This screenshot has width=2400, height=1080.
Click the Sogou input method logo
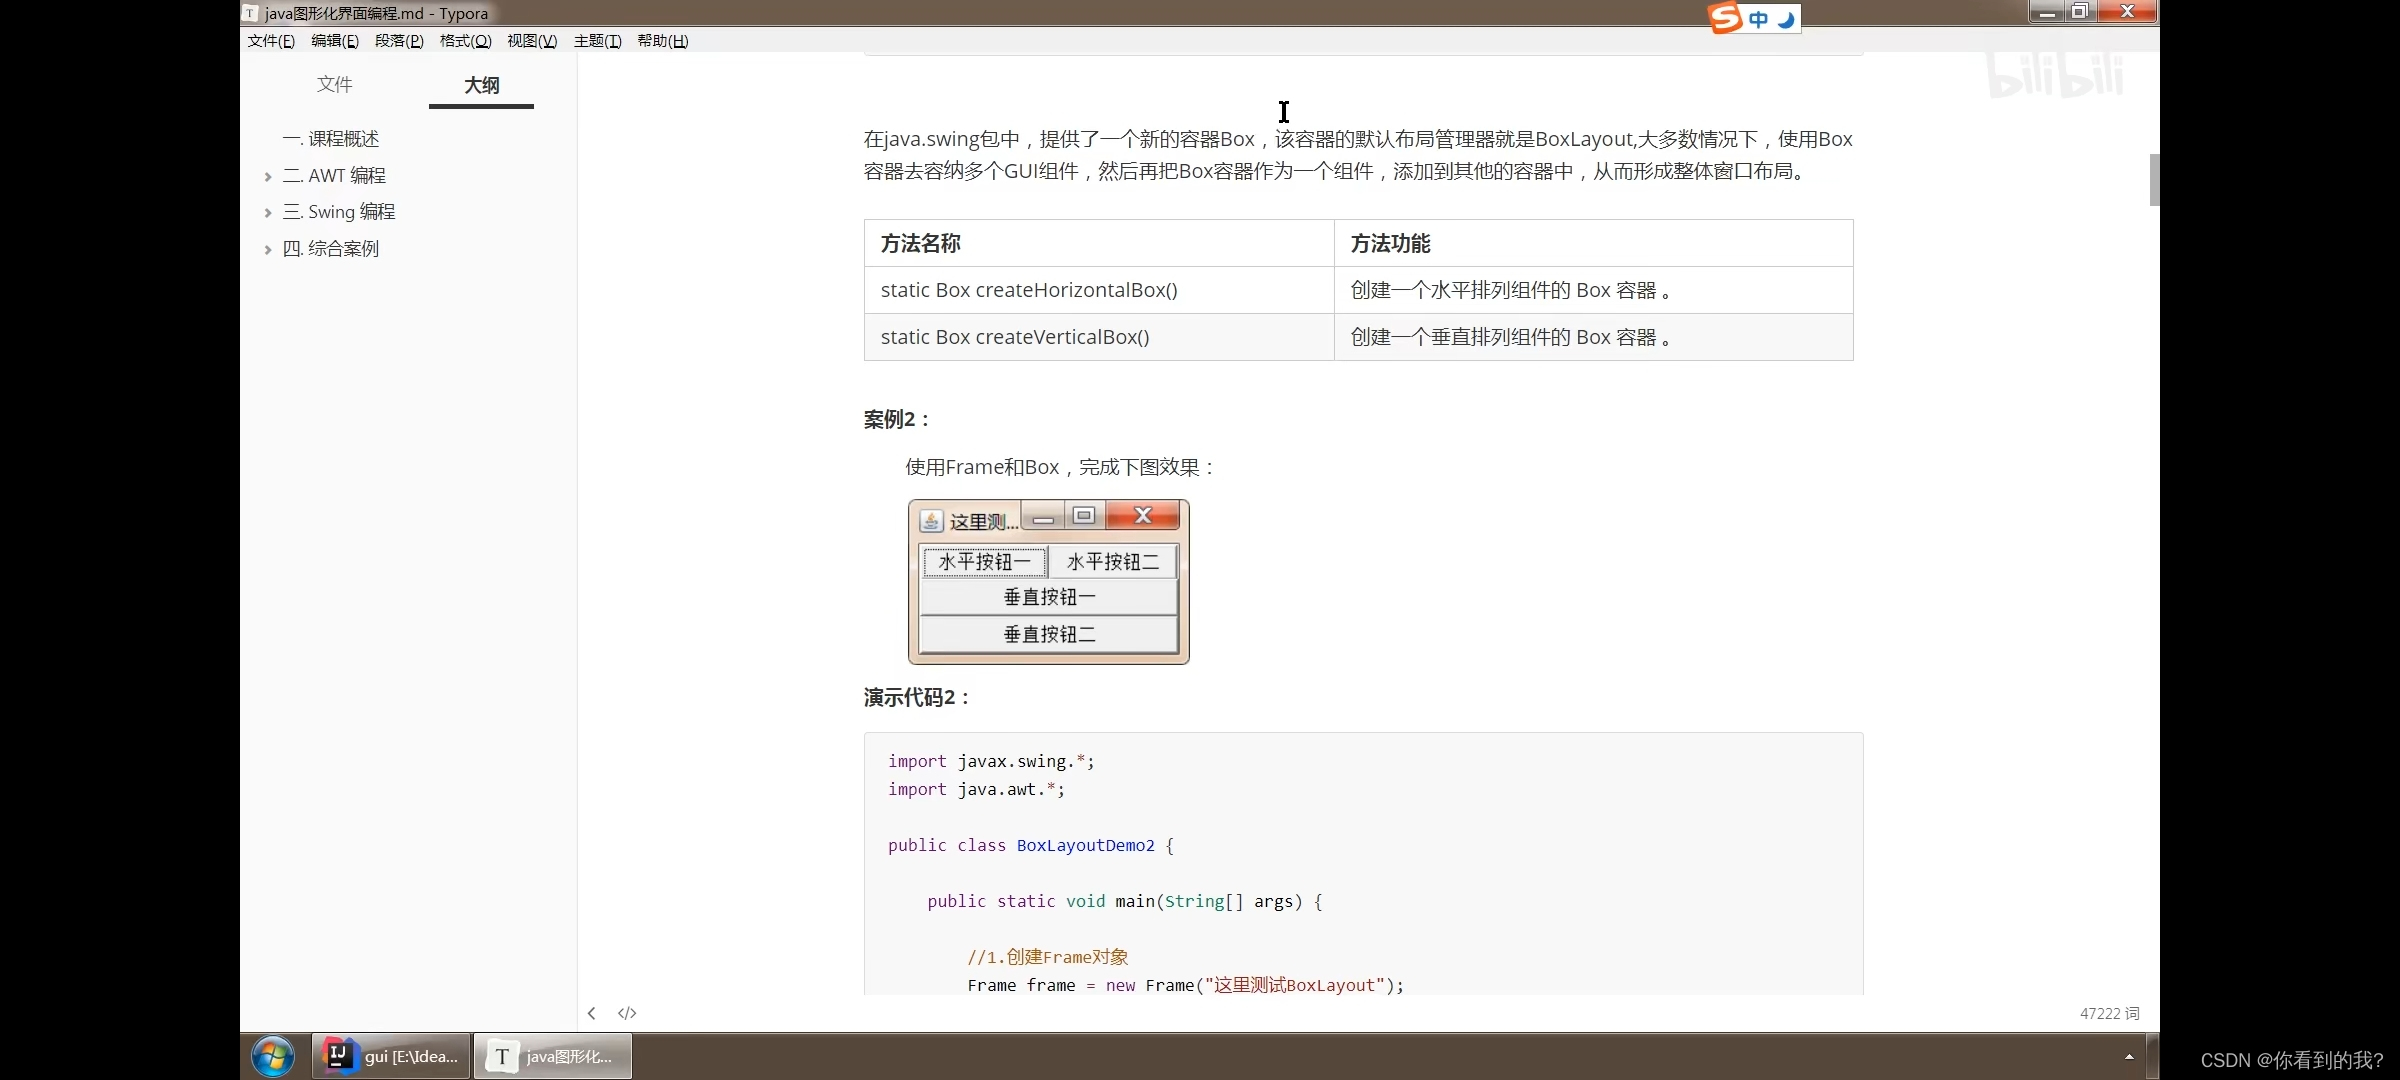1725,18
